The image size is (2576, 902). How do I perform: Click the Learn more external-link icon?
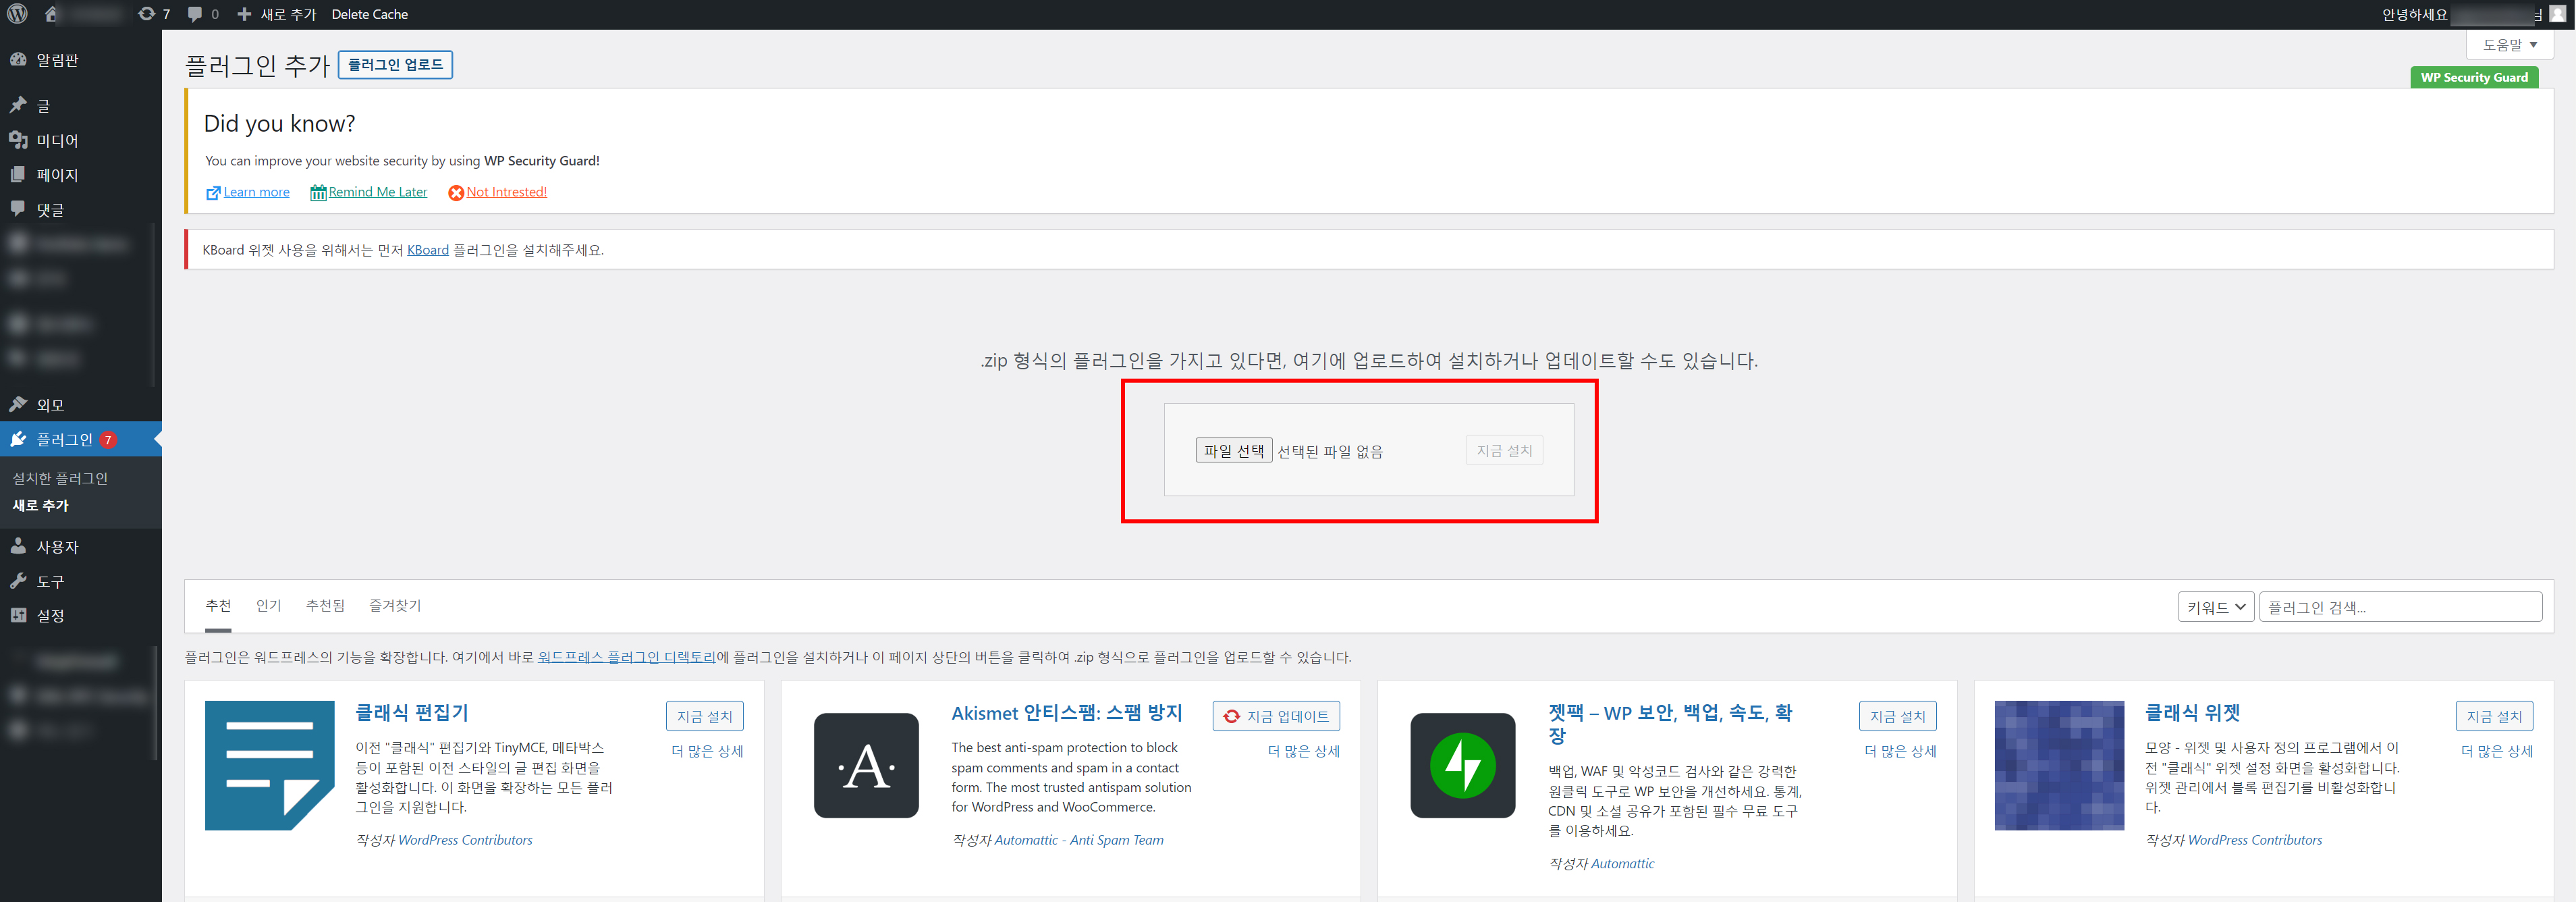(213, 193)
